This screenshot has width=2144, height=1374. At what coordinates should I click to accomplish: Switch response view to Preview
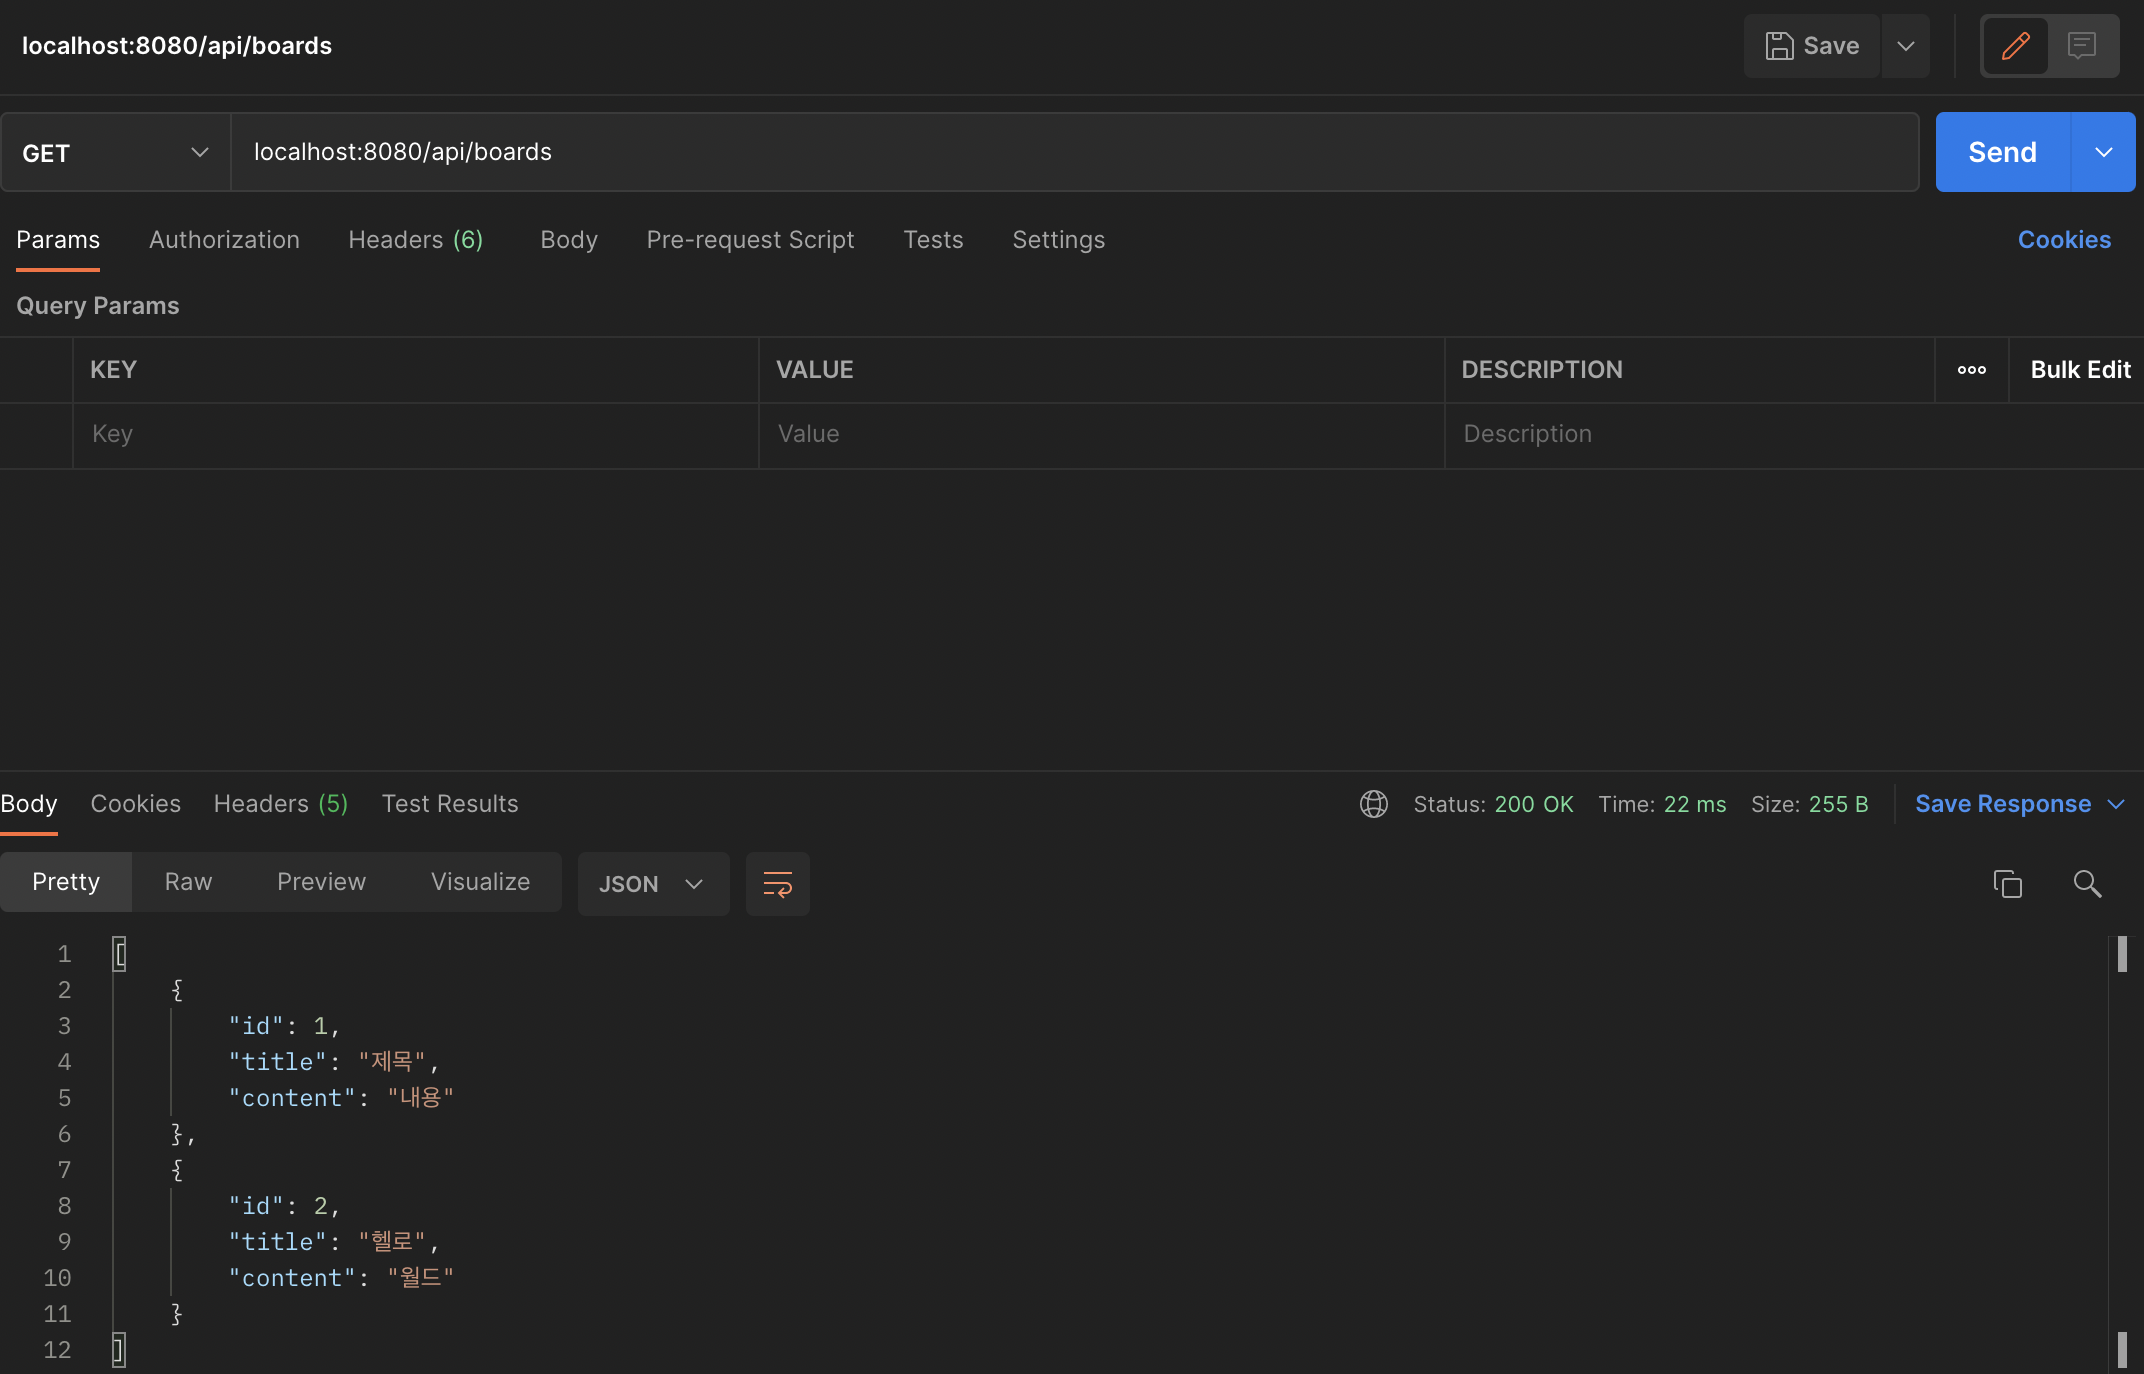(321, 882)
